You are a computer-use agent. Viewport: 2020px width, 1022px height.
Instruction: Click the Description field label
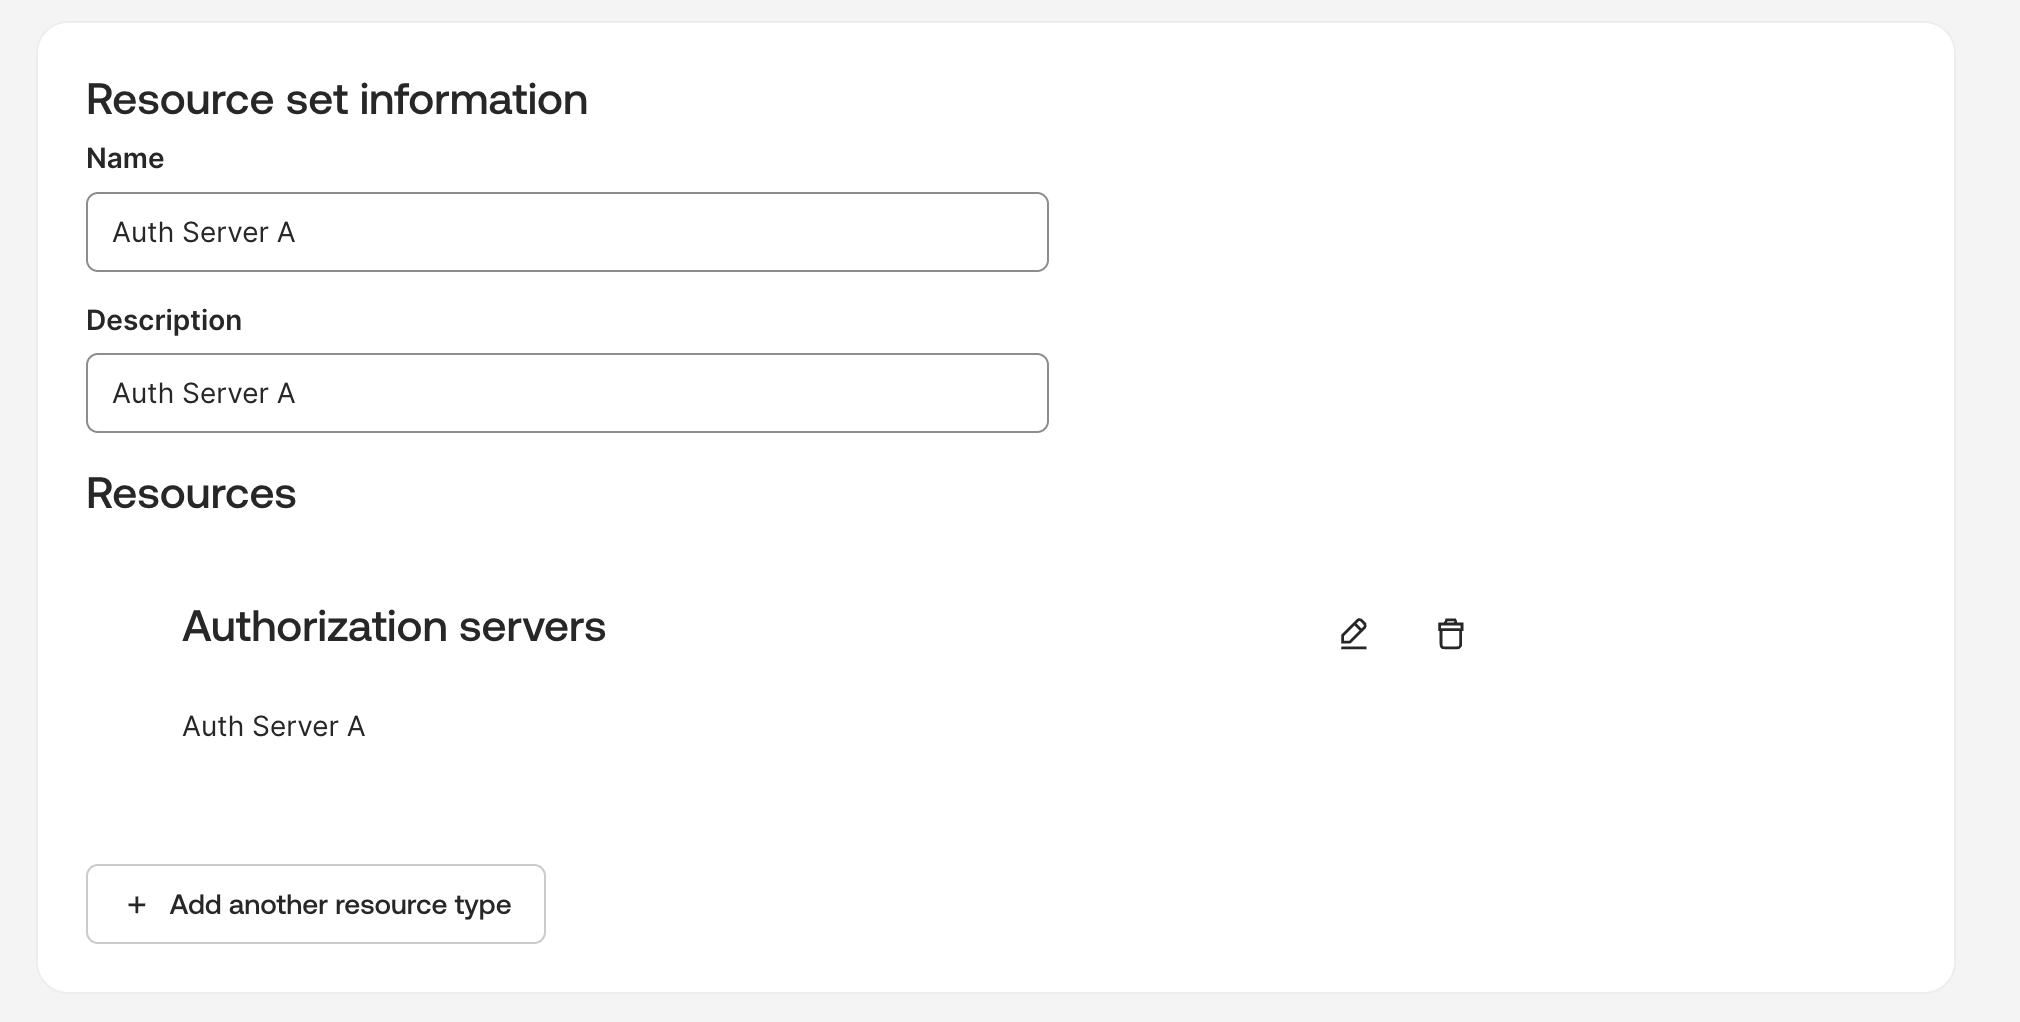164,320
